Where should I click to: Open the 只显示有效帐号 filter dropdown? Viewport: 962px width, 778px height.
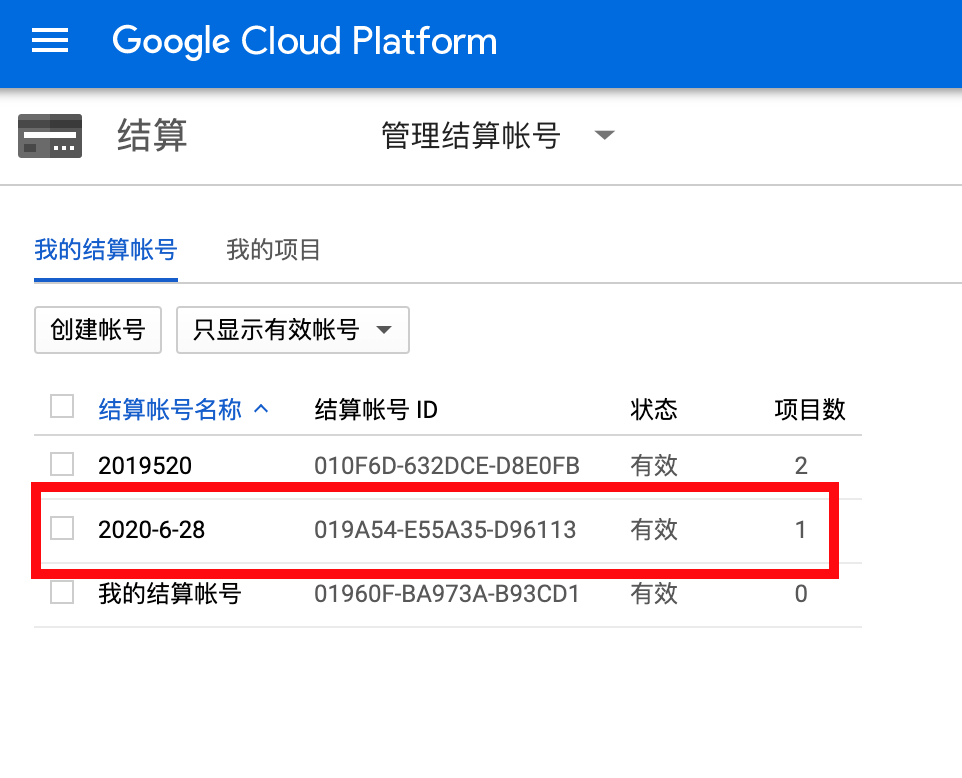(293, 330)
